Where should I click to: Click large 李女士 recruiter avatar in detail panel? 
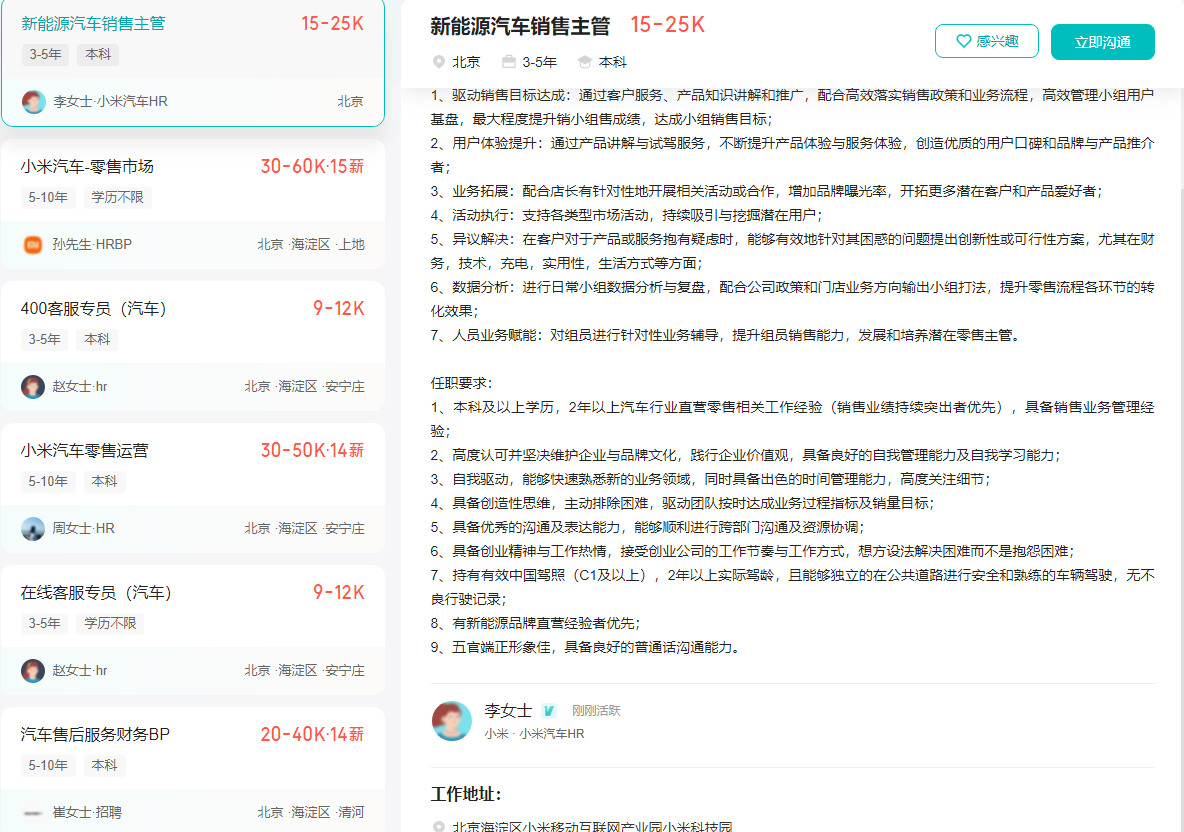[452, 720]
